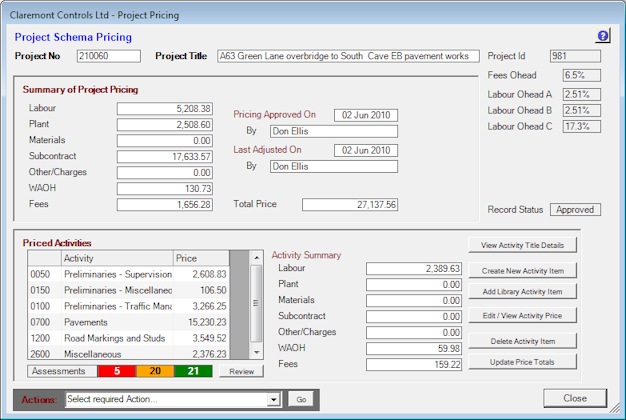Viewport: 626px width, 420px height.
Task: Click the Project Id field 981
Action: [x=575, y=56]
